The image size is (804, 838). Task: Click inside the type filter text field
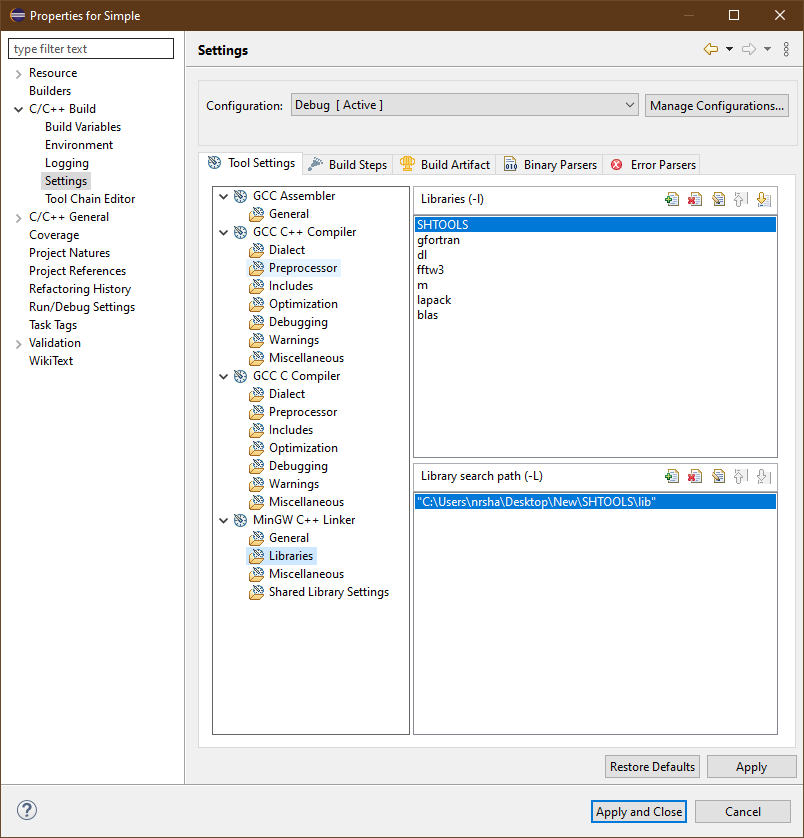click(x=90, y=48)
